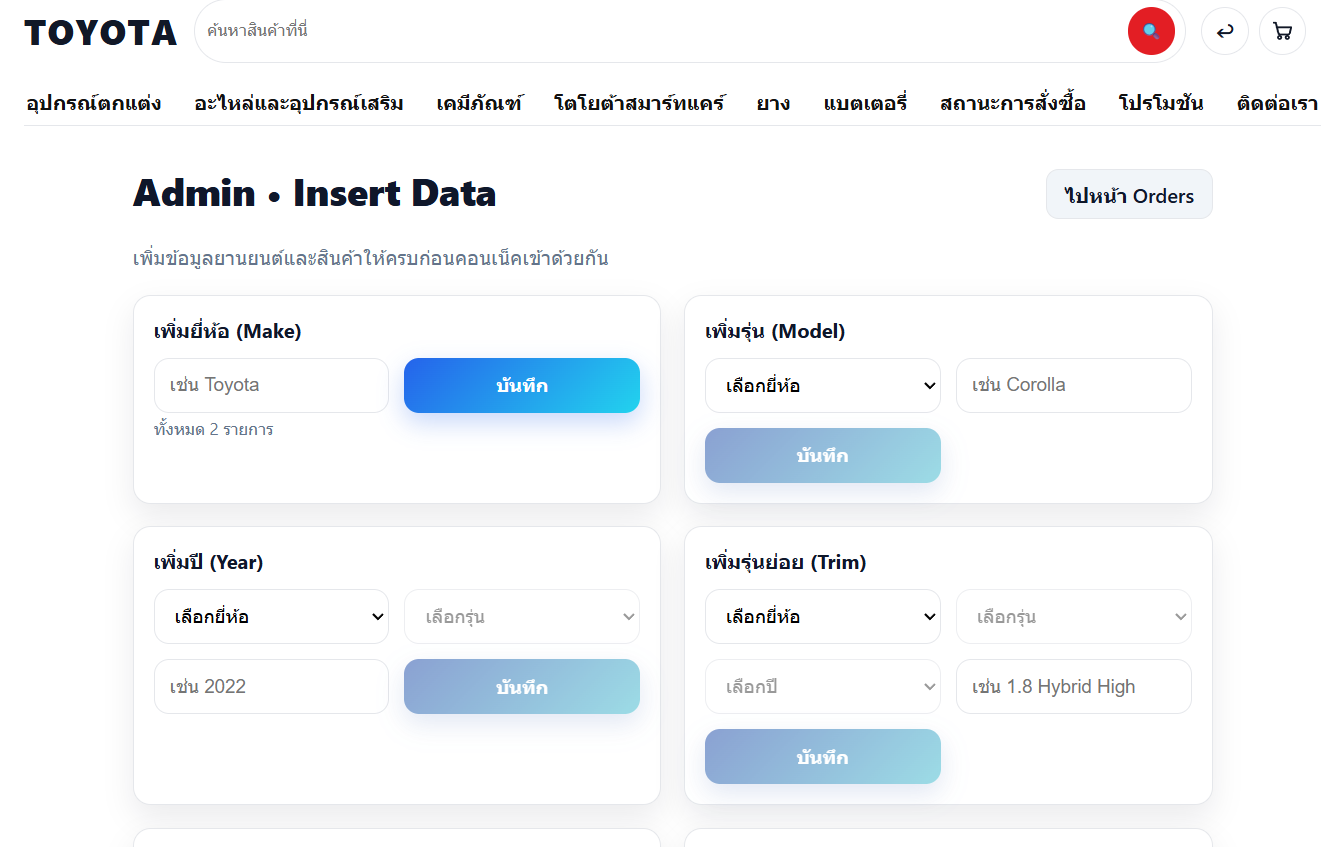Image resolution: width=1336 pixels, height=847 pixels.
Task: Click the บันทึก button in the Make section
Action: coord(521,385)
